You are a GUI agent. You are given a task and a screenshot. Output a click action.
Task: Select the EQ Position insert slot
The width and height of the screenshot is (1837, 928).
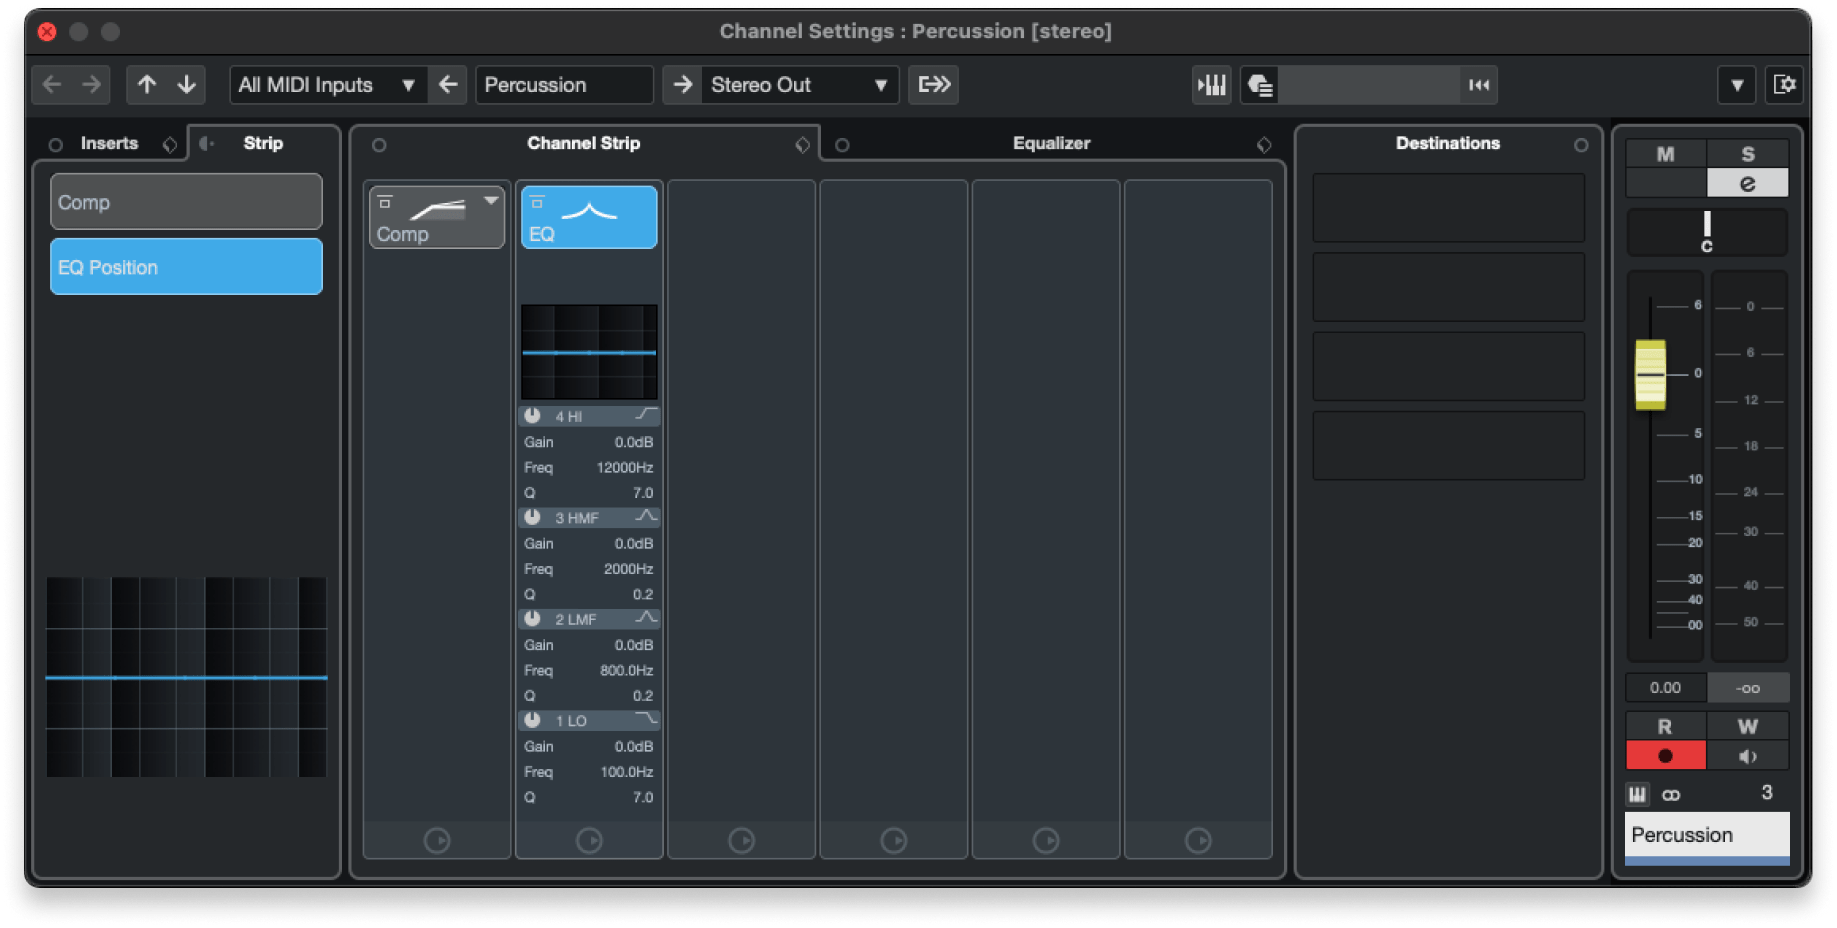click(x=186, y=267)
